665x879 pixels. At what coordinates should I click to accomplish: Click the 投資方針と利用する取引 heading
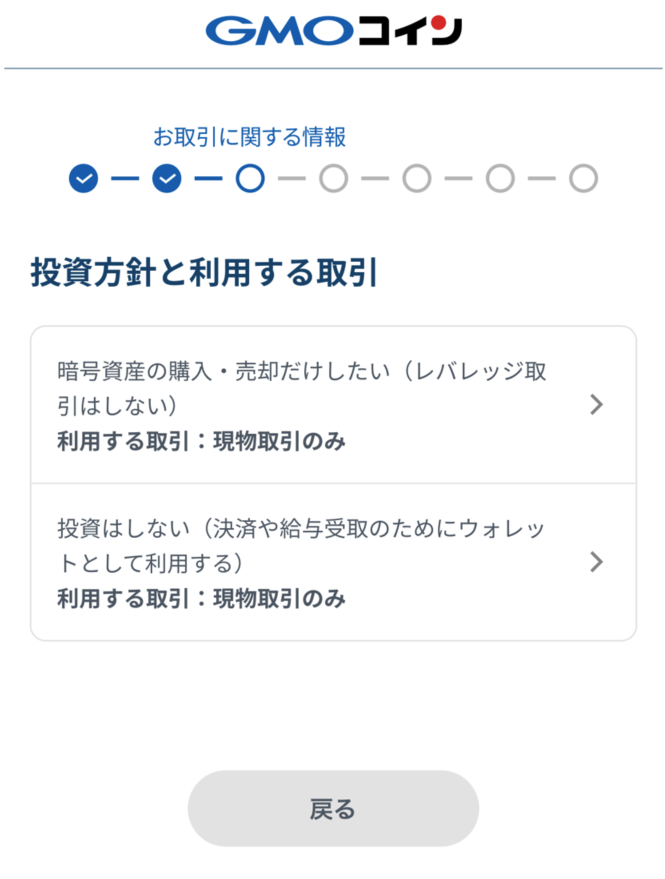click(x=204, y=272)
